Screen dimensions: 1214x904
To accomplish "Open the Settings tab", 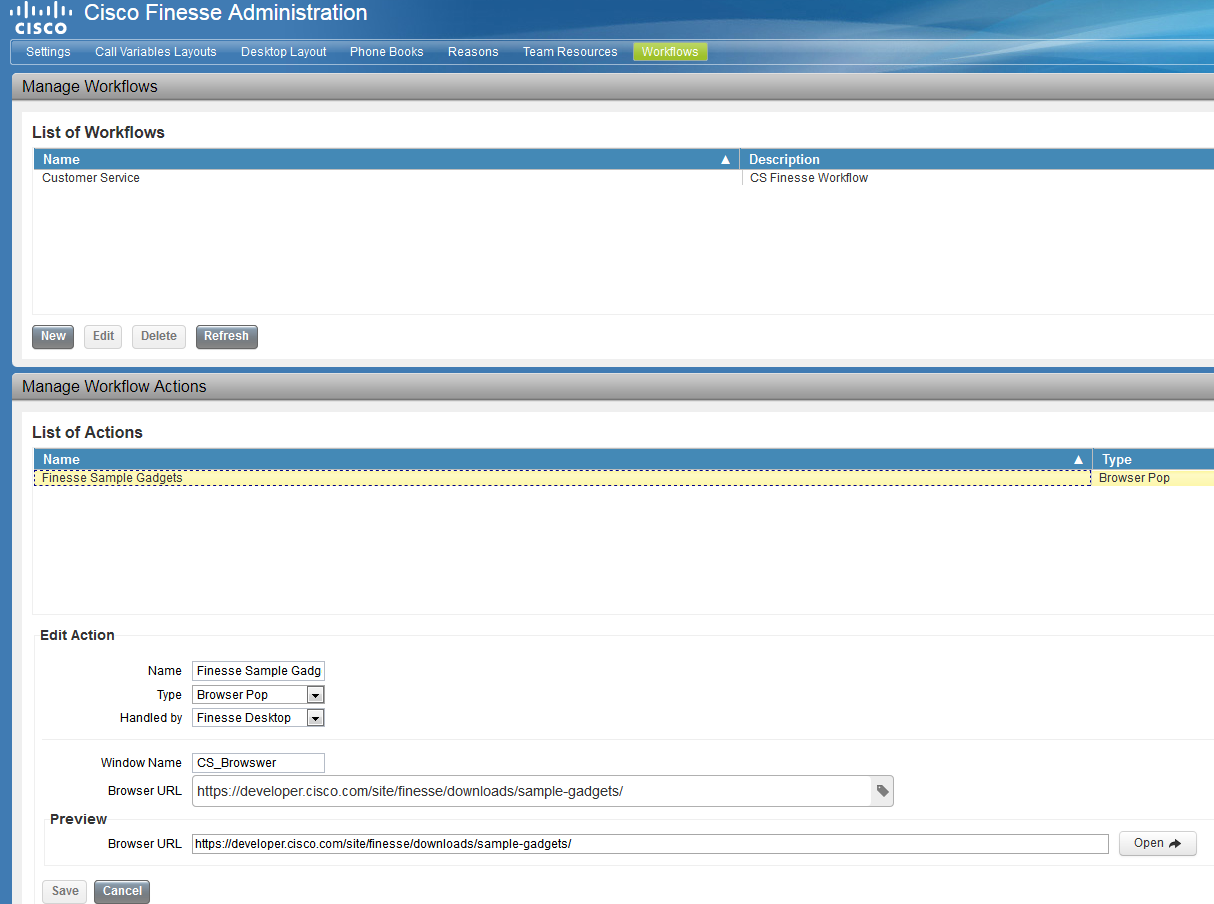I will [48, 52].
